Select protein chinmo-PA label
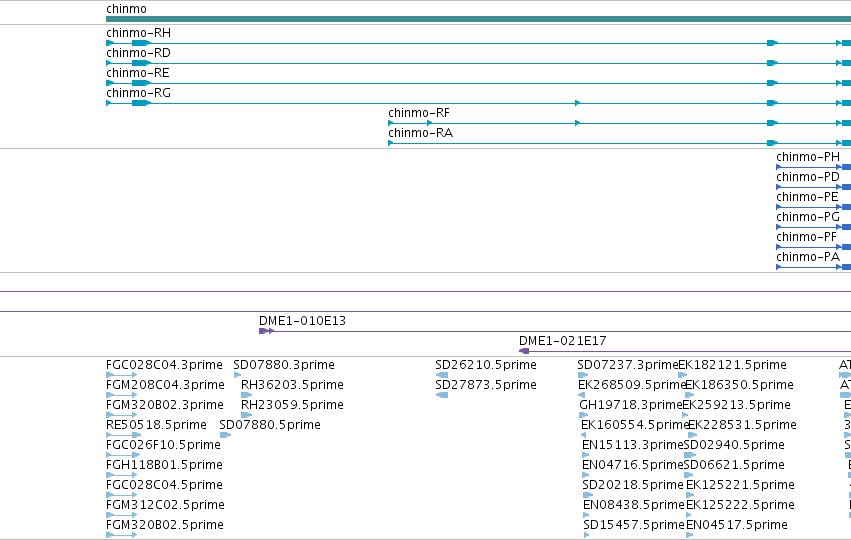This screenshot has height=540, width=851. 808,258
